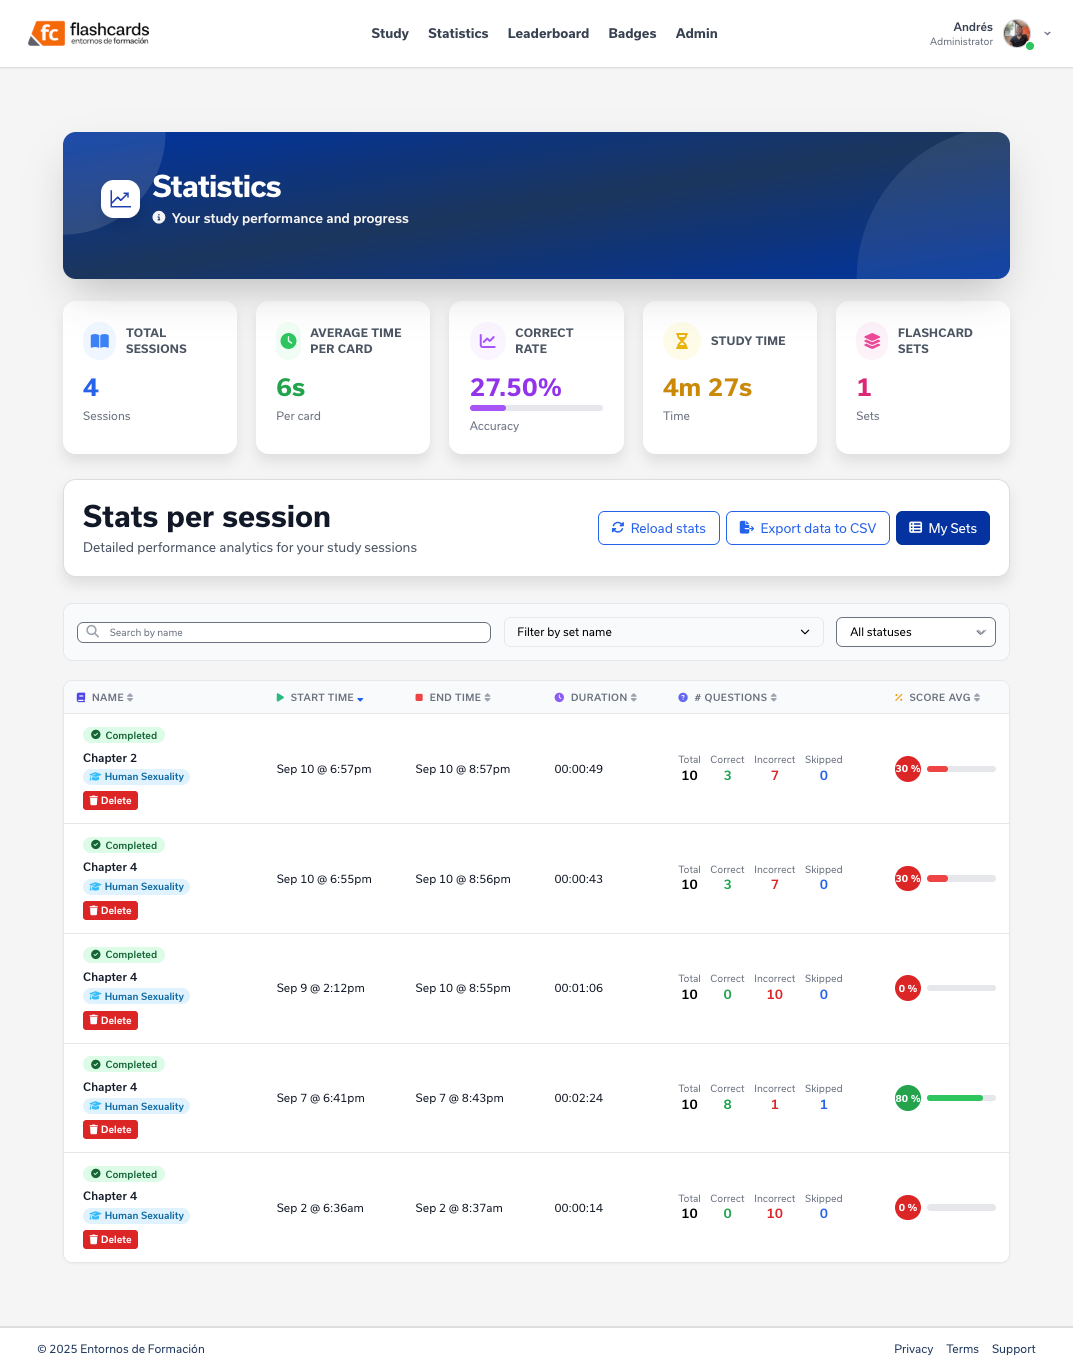1073x1370 pixels.
Task: Expand the All statuses dropdown
Action: (915, 632)
